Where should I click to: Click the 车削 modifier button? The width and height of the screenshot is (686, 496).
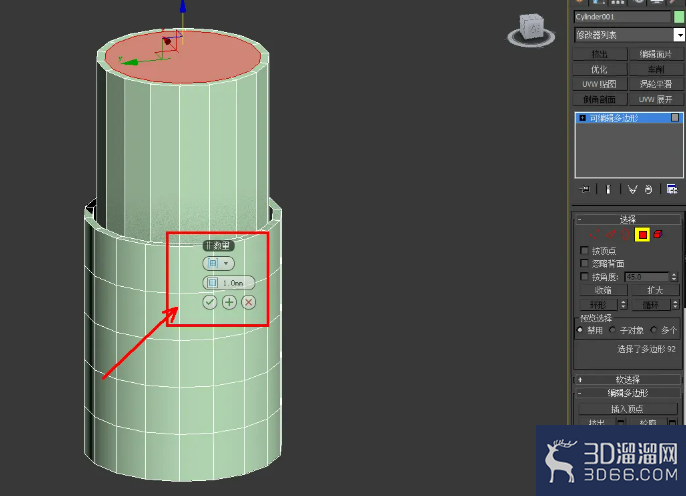655,69
